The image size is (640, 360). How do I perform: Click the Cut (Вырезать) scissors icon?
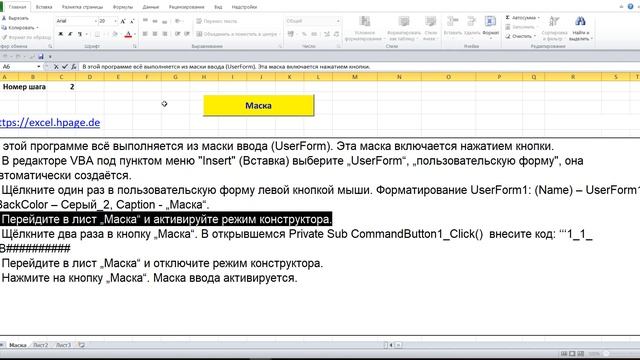tap(4, 18)
